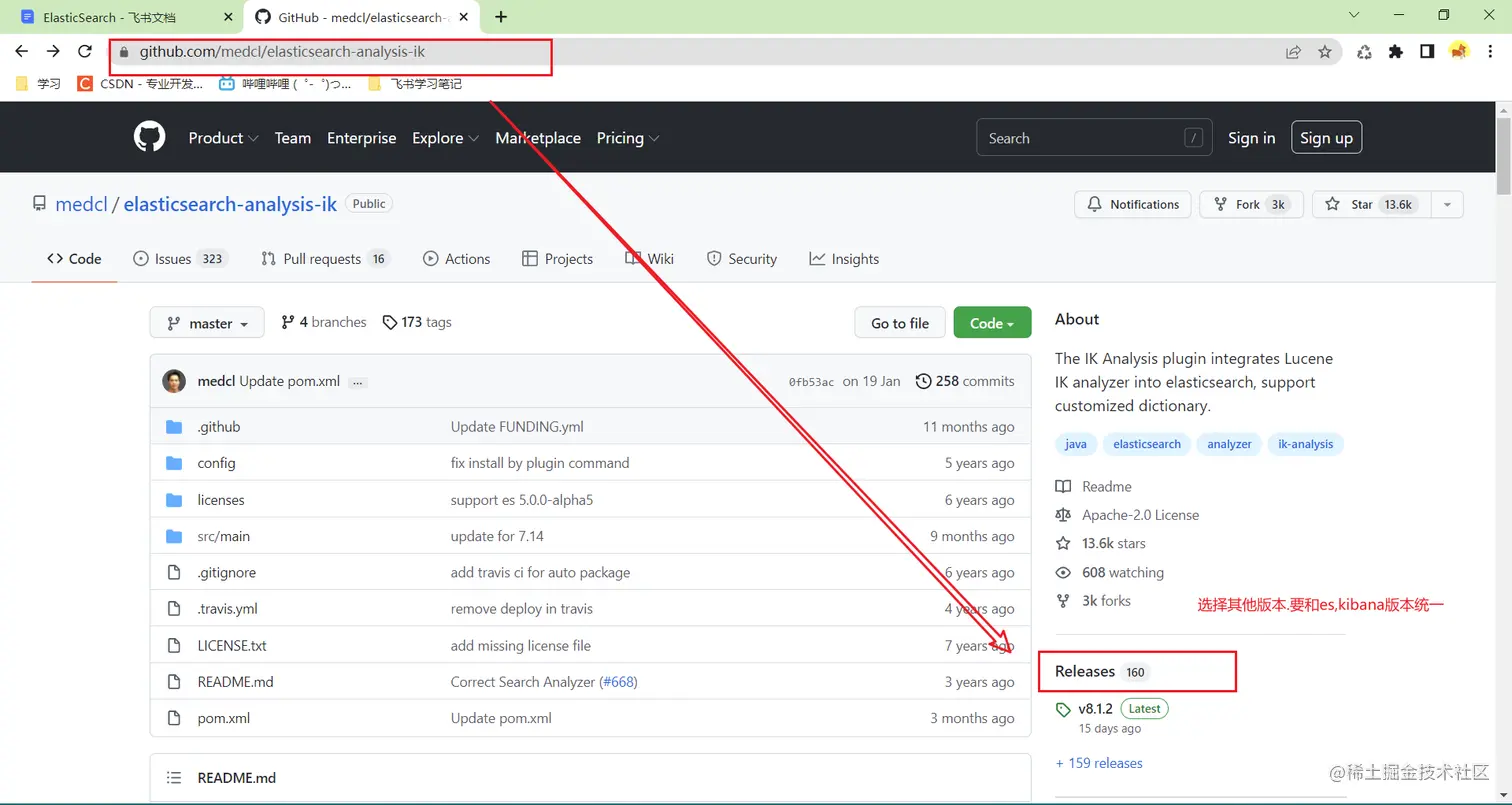This screenshot has width=1512, height=805.
Task: Open the .gitignore file
Action: tap(227, 573)
